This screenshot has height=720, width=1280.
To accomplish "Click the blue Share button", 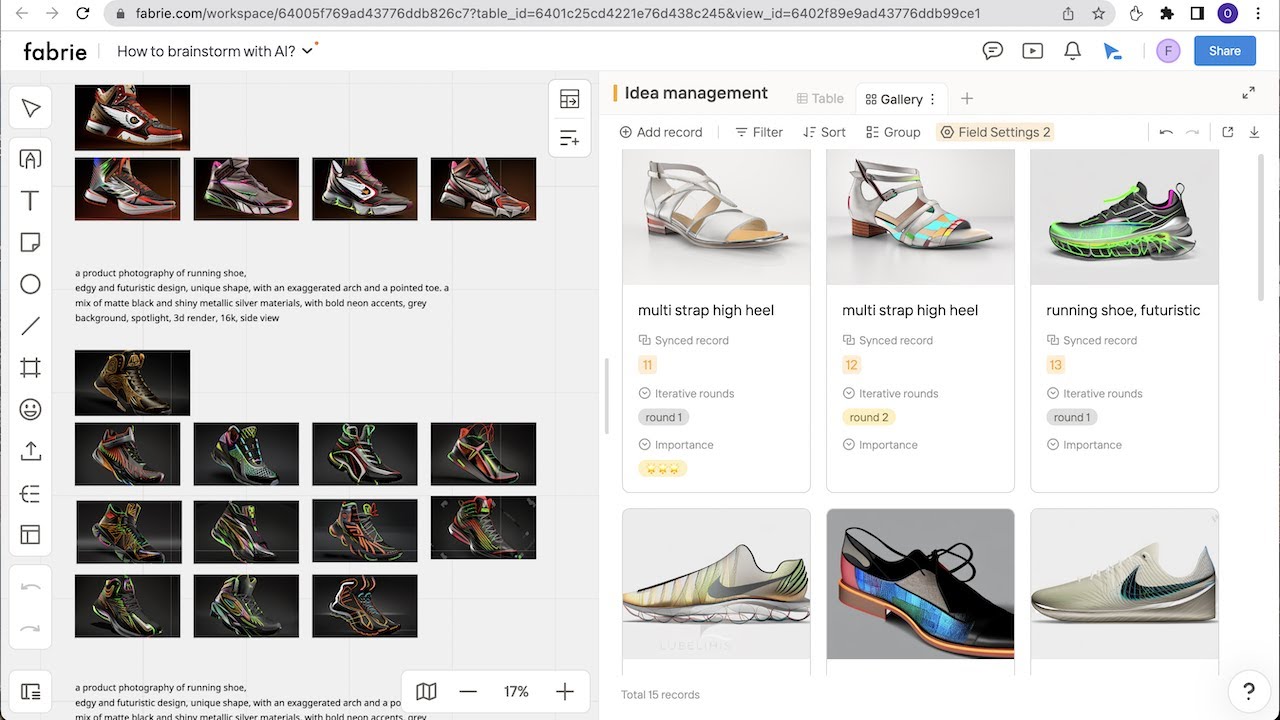I will (x=1224, y=51).
